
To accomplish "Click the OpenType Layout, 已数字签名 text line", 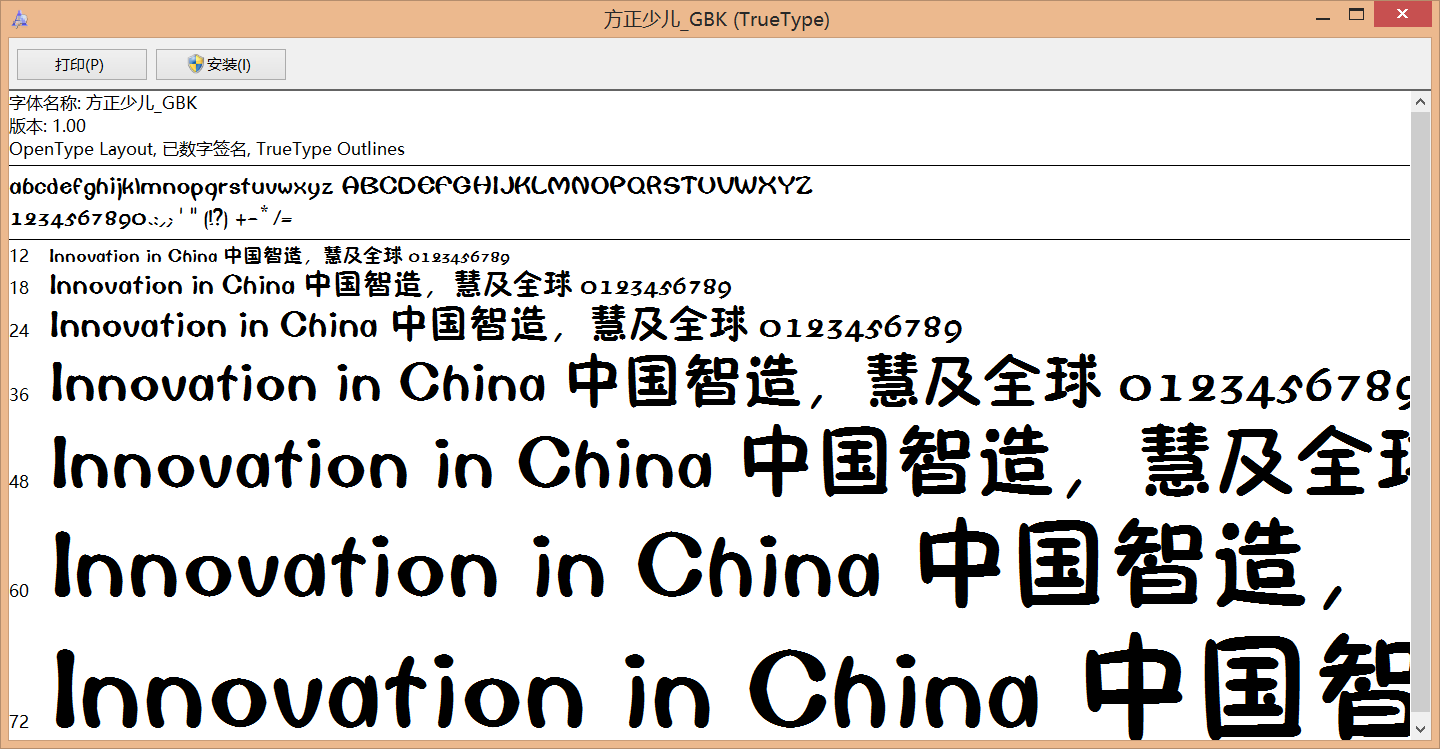I will tap(207, 149).
